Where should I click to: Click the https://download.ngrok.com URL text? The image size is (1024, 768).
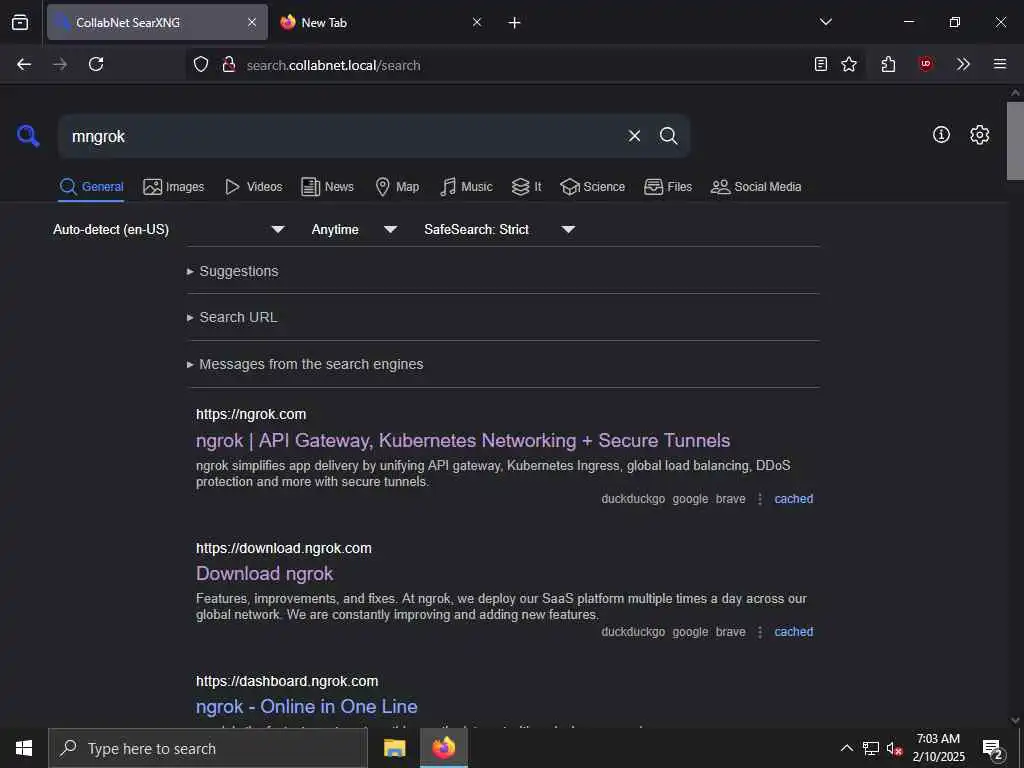pyautogui.click(x=283, y=548)
